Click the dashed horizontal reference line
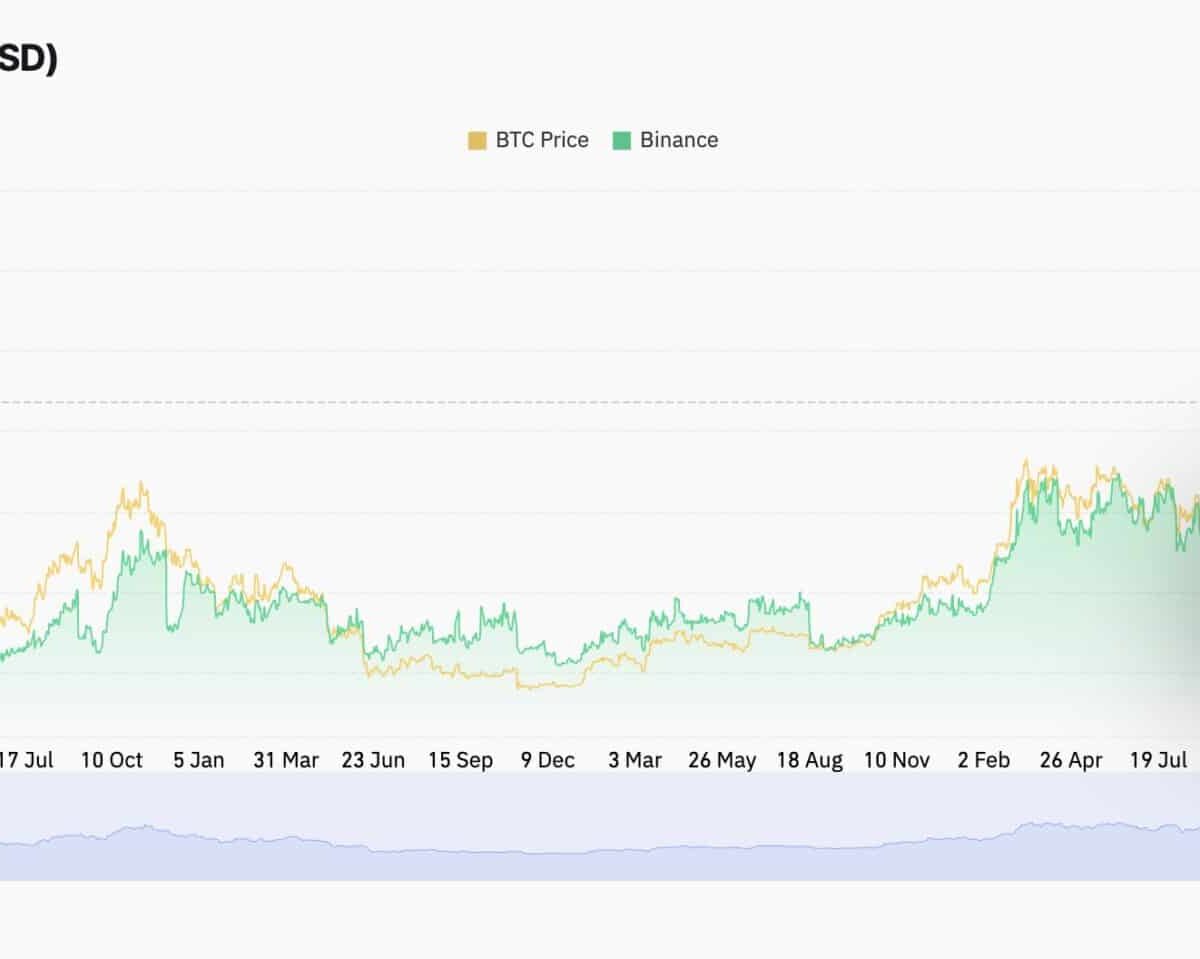 pyautogui.click(x=600, y=402)
